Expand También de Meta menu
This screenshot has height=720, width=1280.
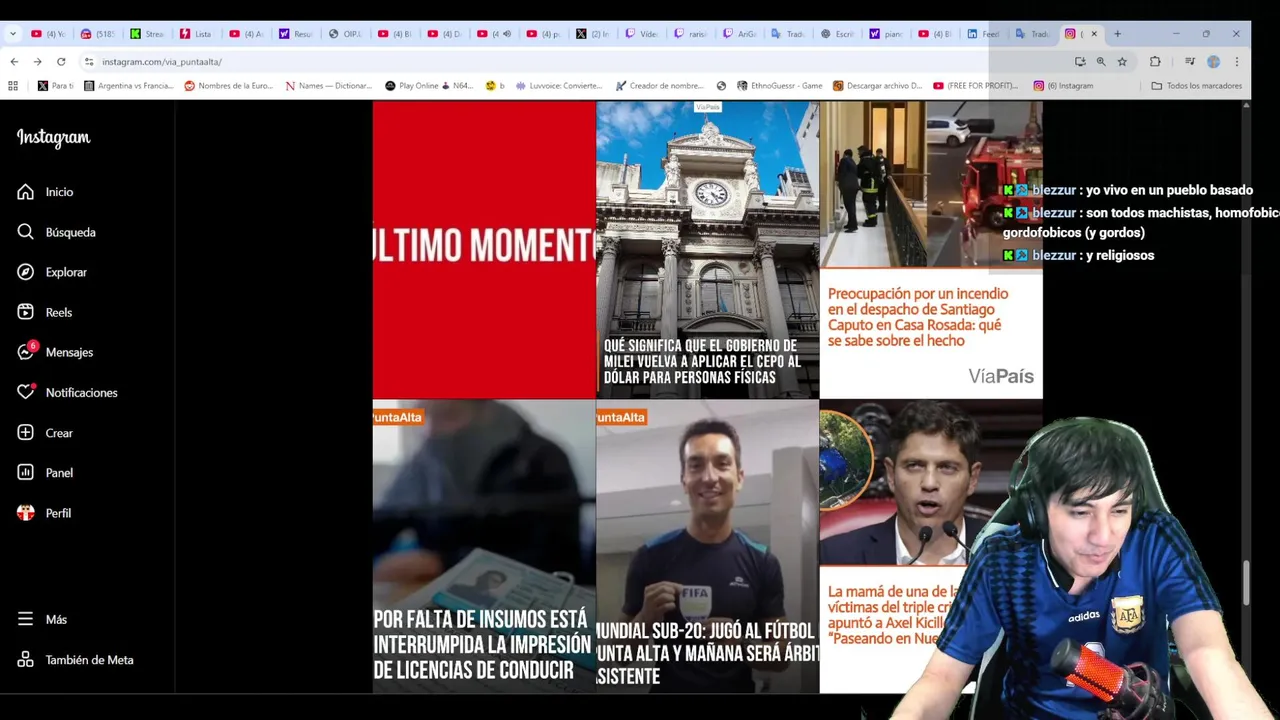75,660
